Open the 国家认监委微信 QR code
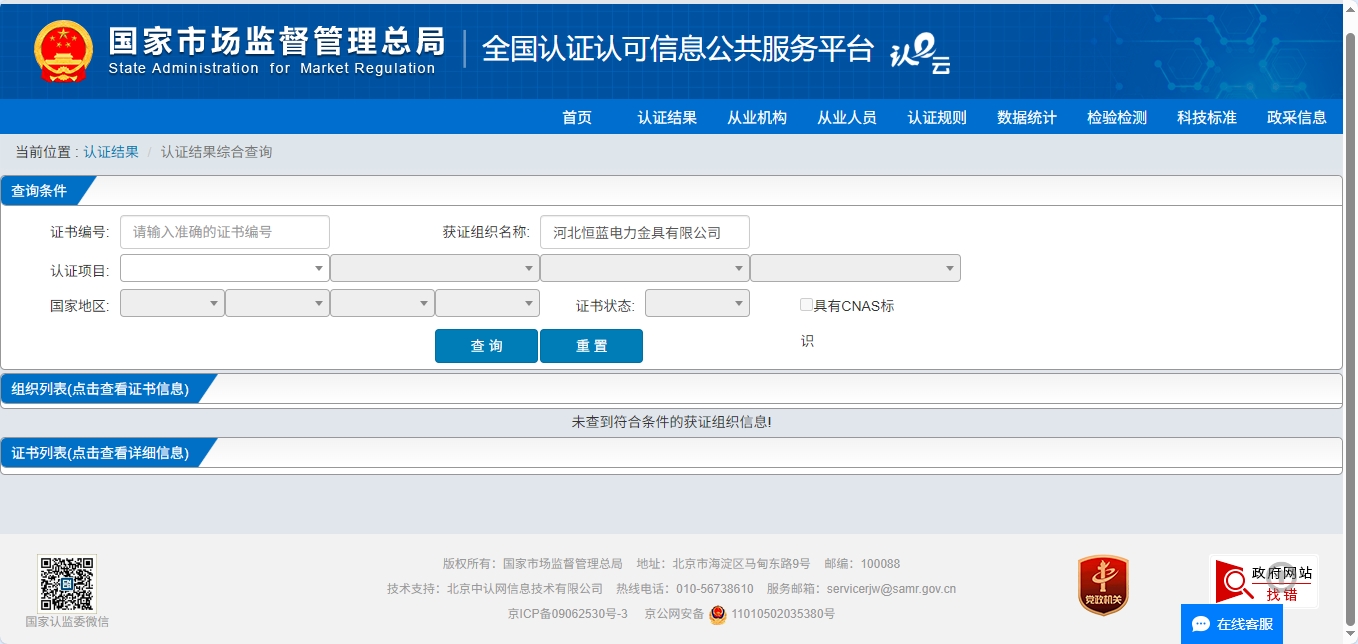 coord(67,584)
